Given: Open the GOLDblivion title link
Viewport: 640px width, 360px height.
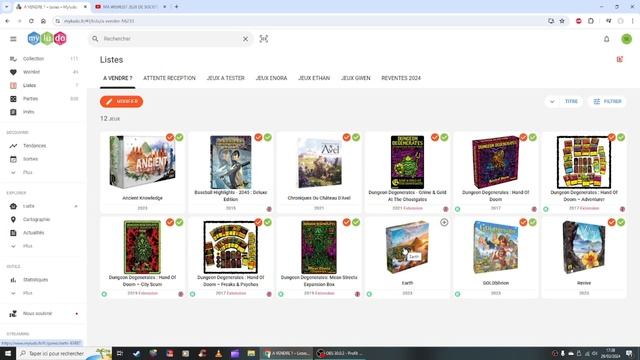Looking at the screenshot, I should tap(496, 283).
